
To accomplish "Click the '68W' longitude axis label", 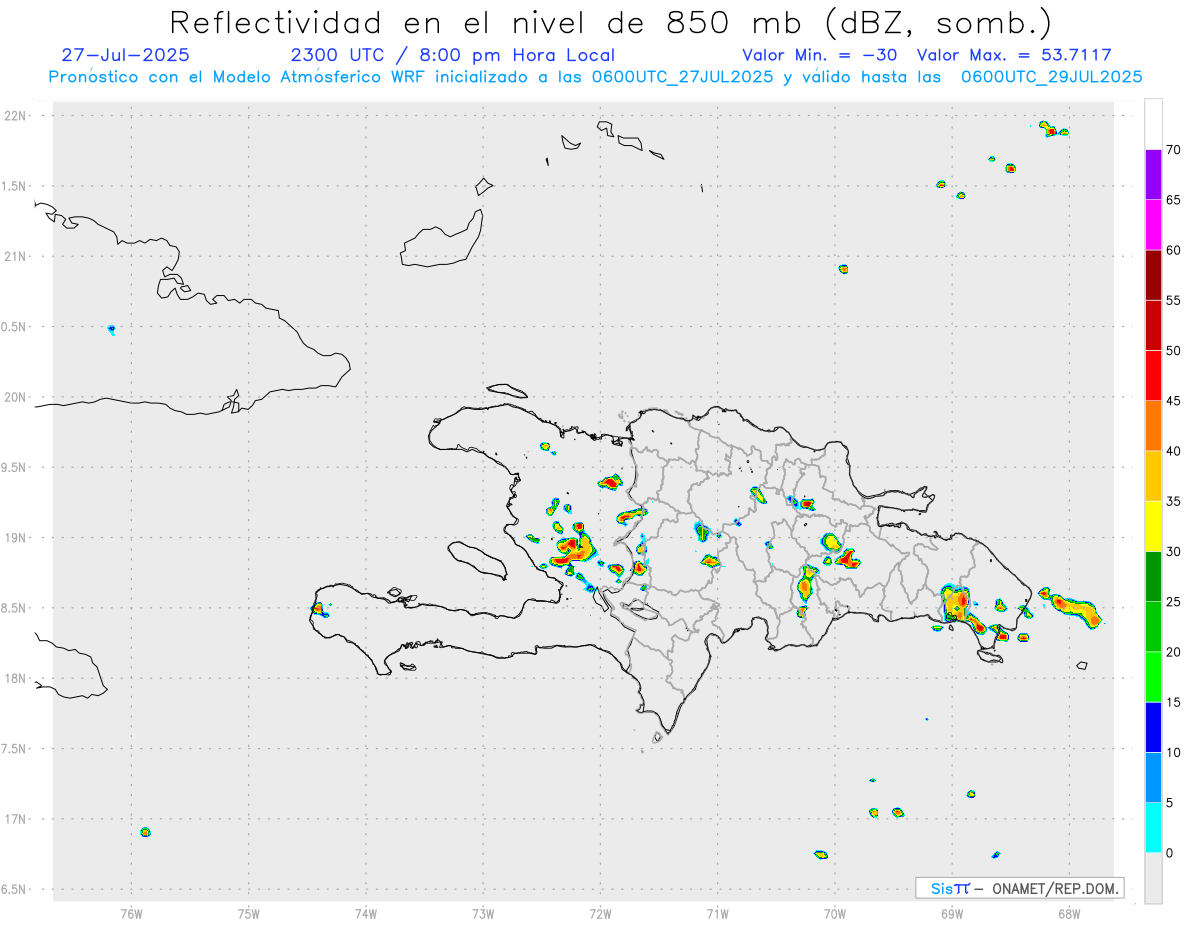I will coord(1069,913).
